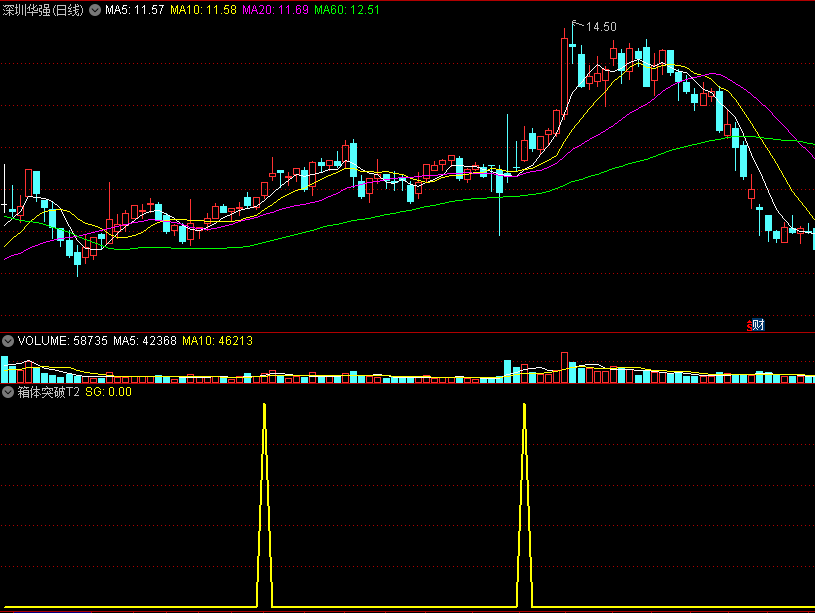
Task: Select the MA20: 11.69 label
Action: (275, 10)
